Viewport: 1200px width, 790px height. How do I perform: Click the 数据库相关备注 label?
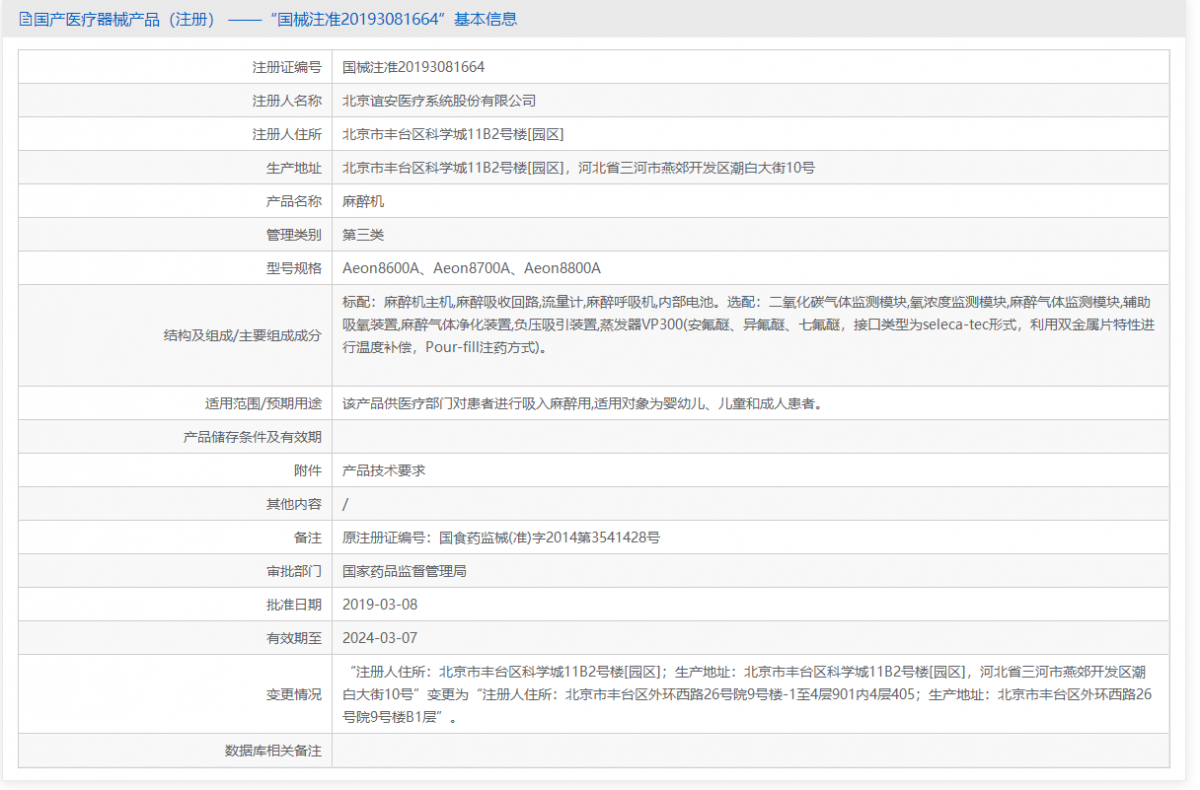[273, 750]
